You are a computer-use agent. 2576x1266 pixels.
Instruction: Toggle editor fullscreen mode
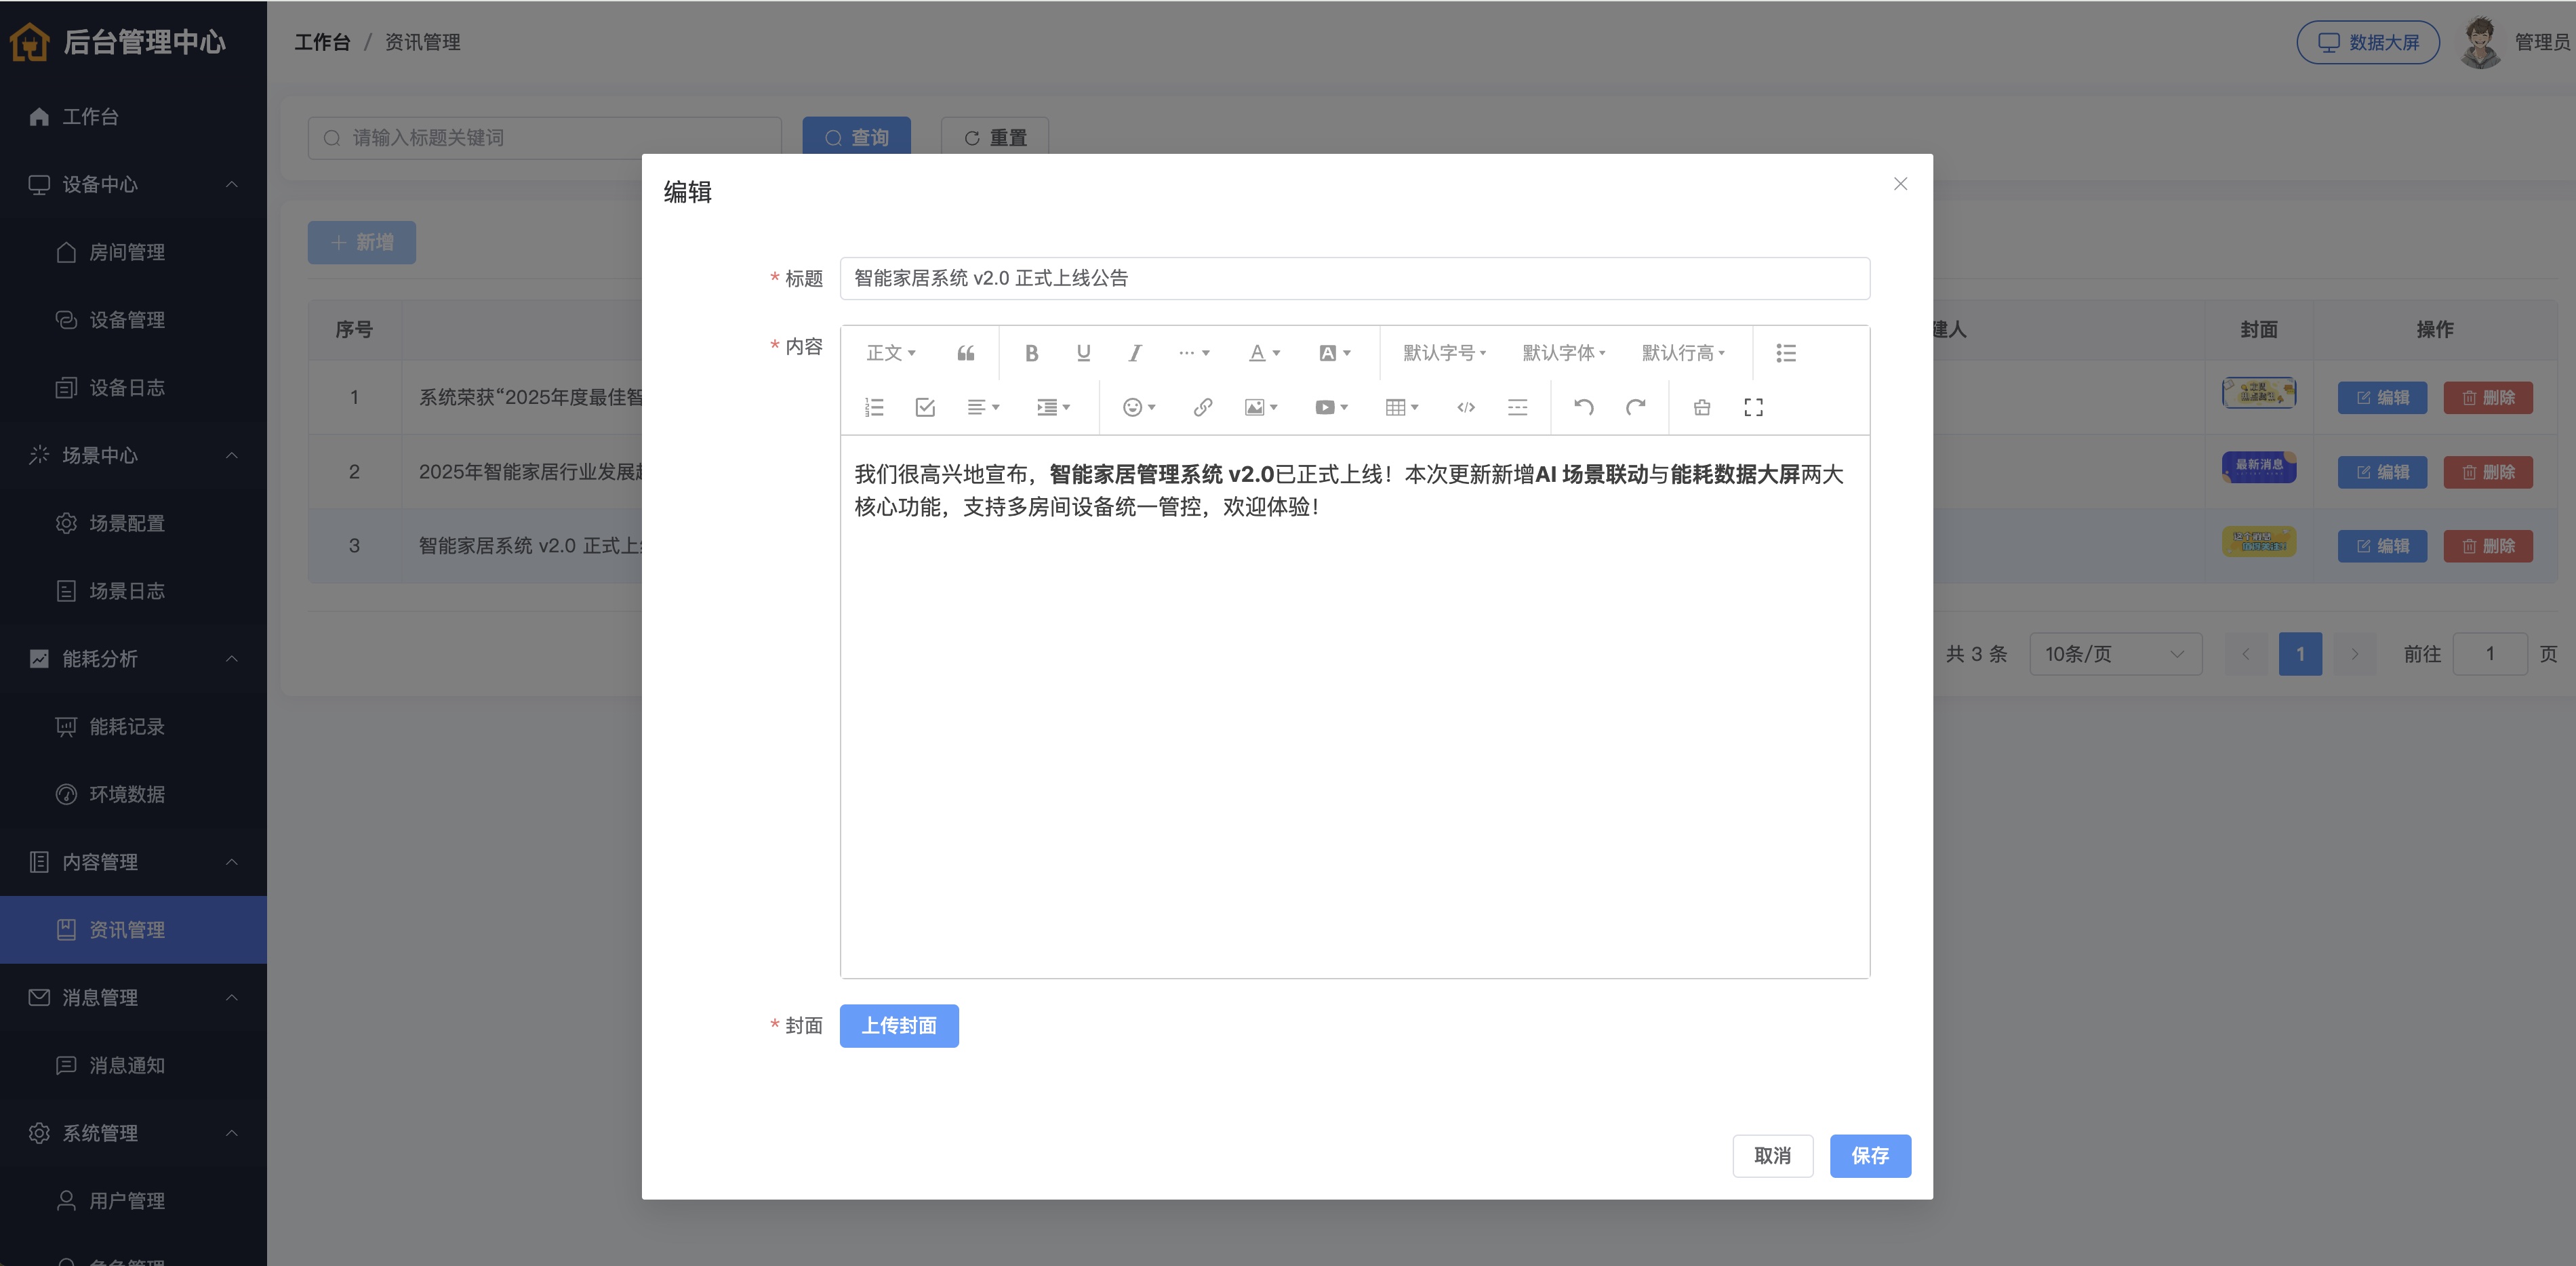point(1753,407)
